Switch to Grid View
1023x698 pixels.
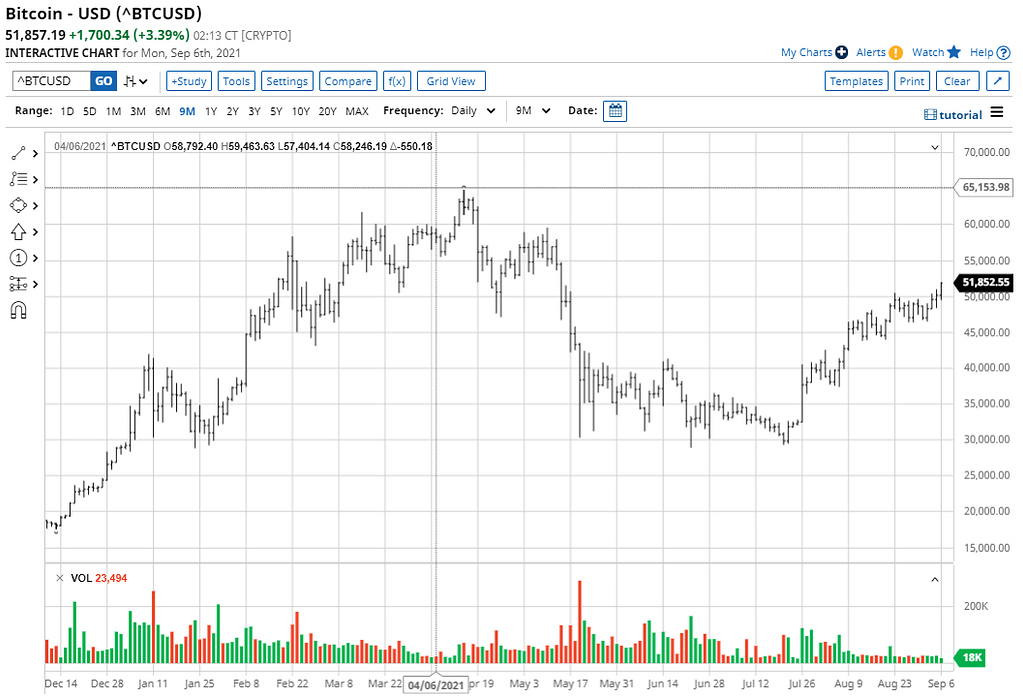point(451,81)
